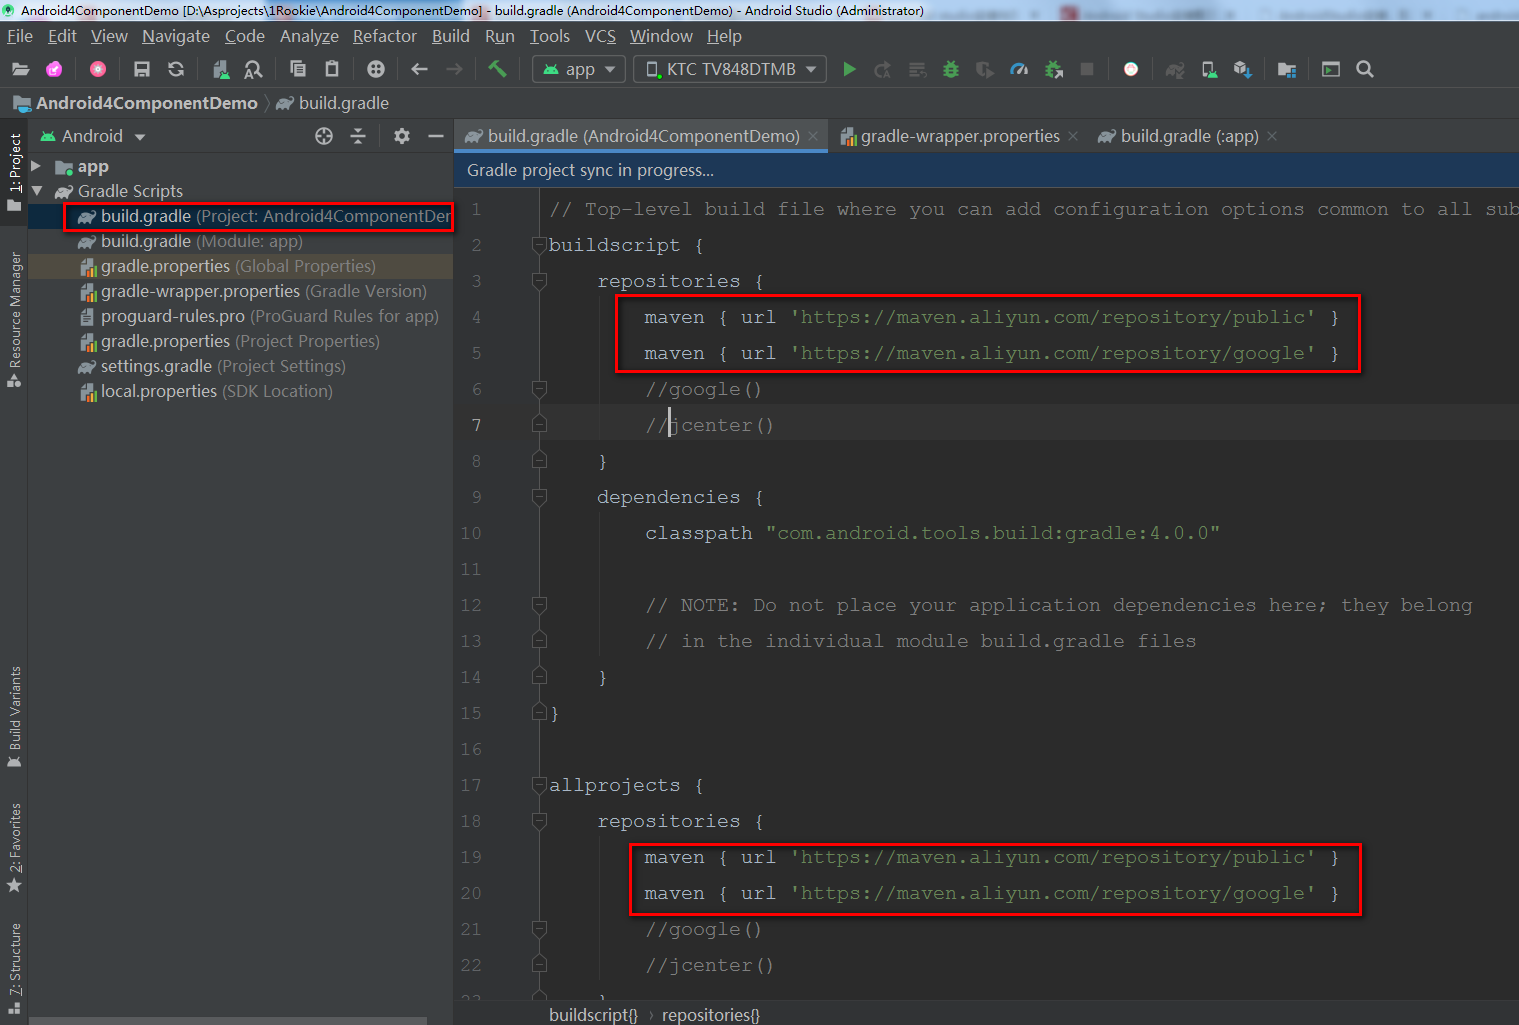Open the SDK Manager cube icon

1243,69
